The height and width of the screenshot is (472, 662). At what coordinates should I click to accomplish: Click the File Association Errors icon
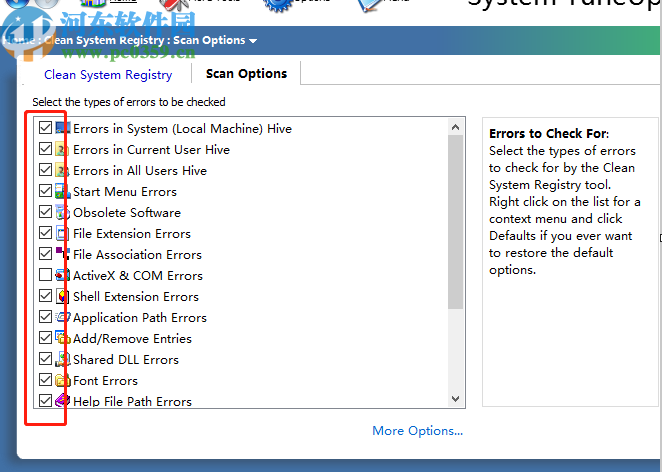pyautogui.click(x=62, y=254)
